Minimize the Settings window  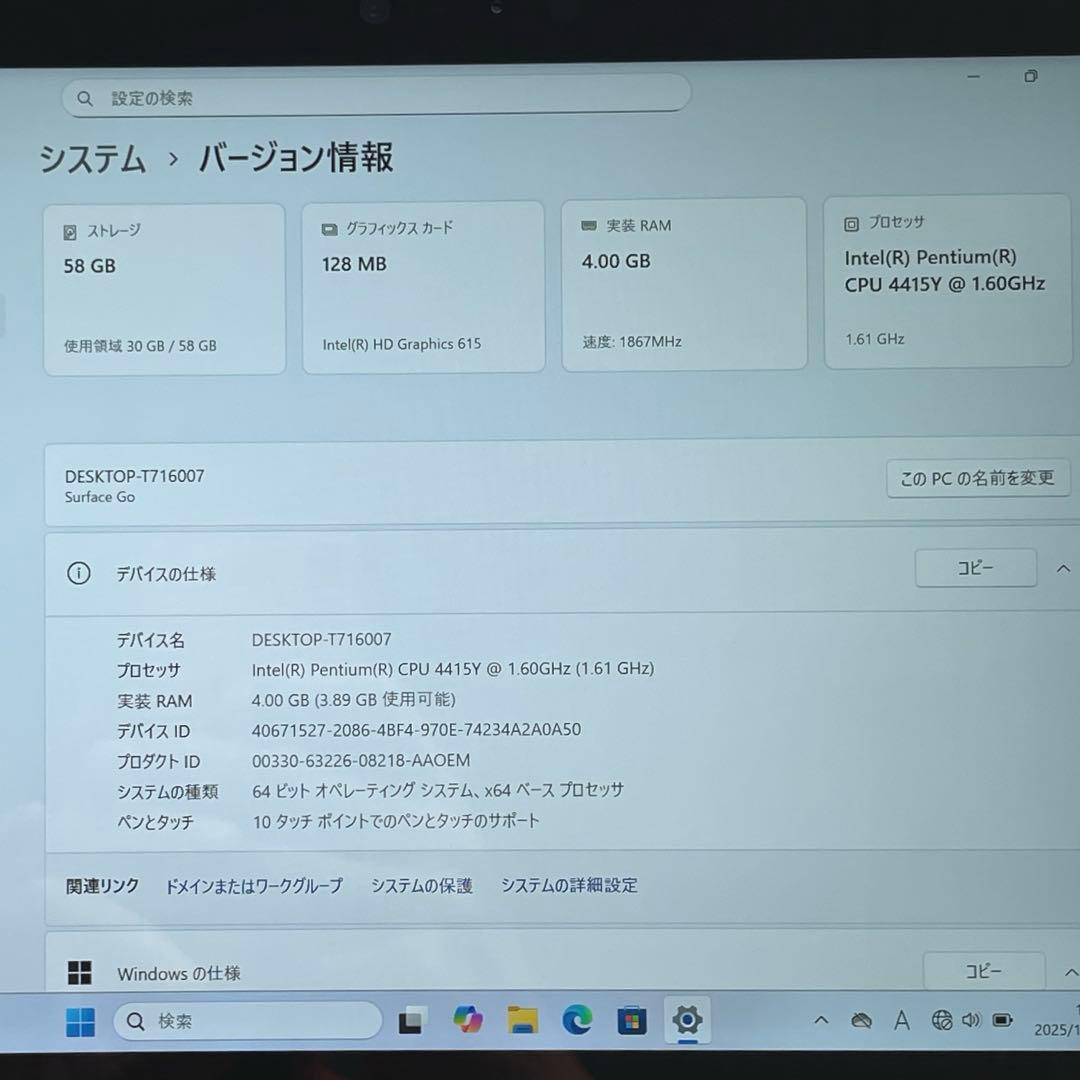tap(973, 76)
